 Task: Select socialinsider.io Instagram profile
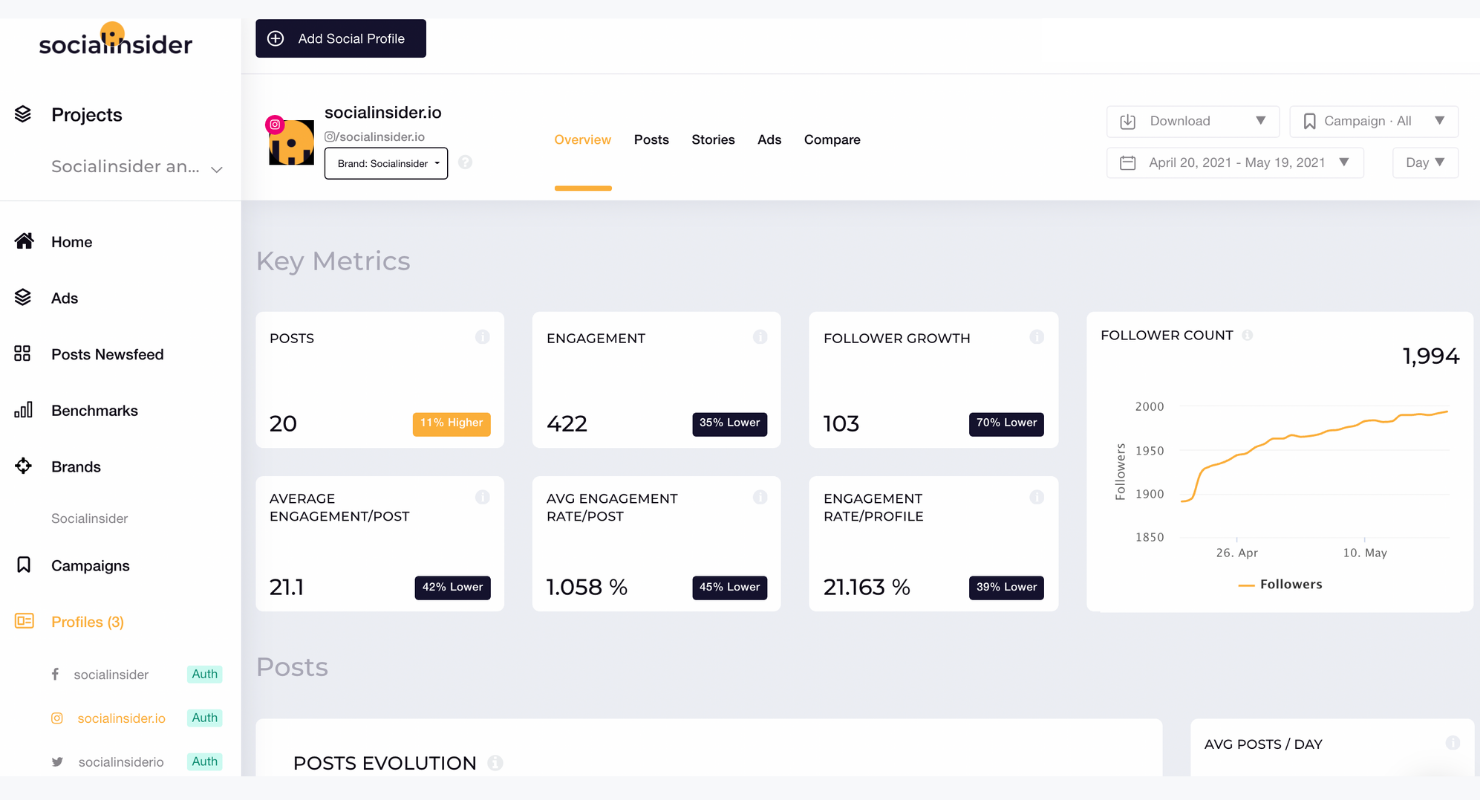tap(122, 719)
